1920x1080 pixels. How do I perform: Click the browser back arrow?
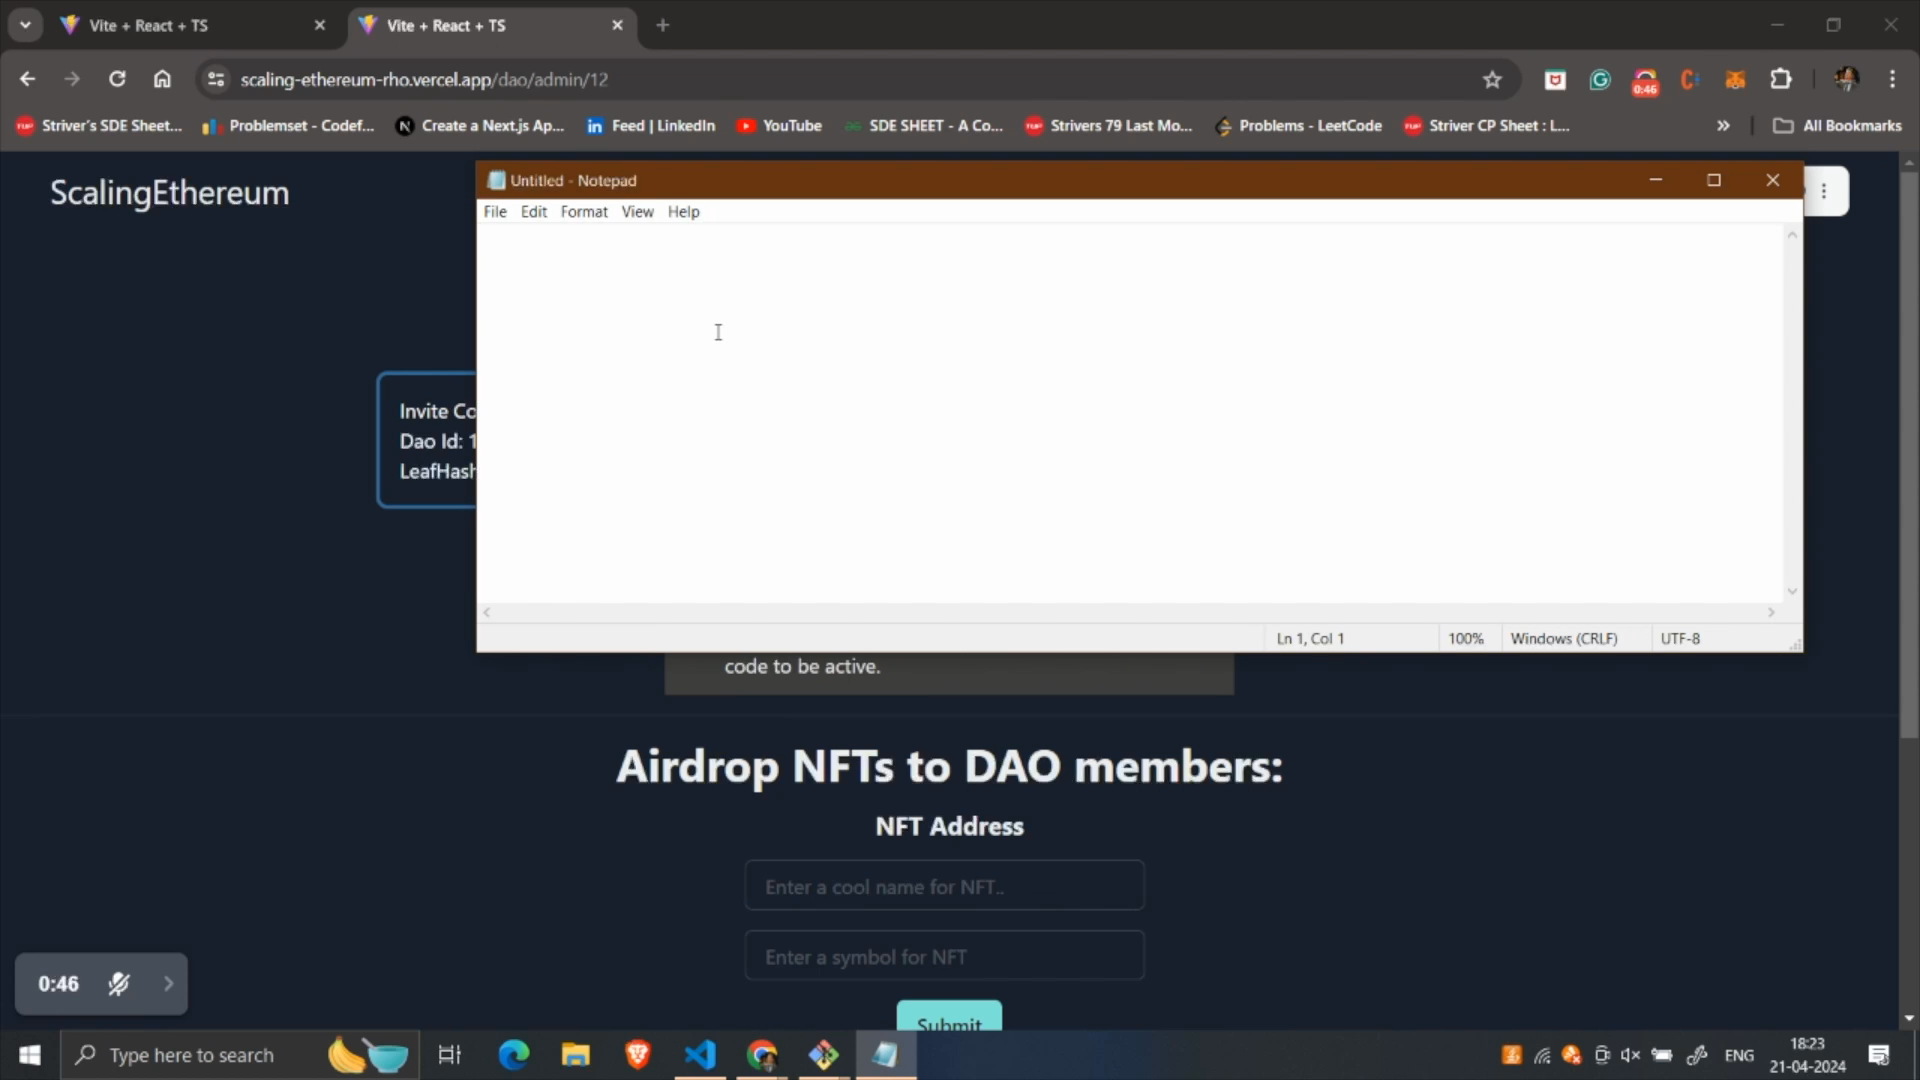click(27, 79)
